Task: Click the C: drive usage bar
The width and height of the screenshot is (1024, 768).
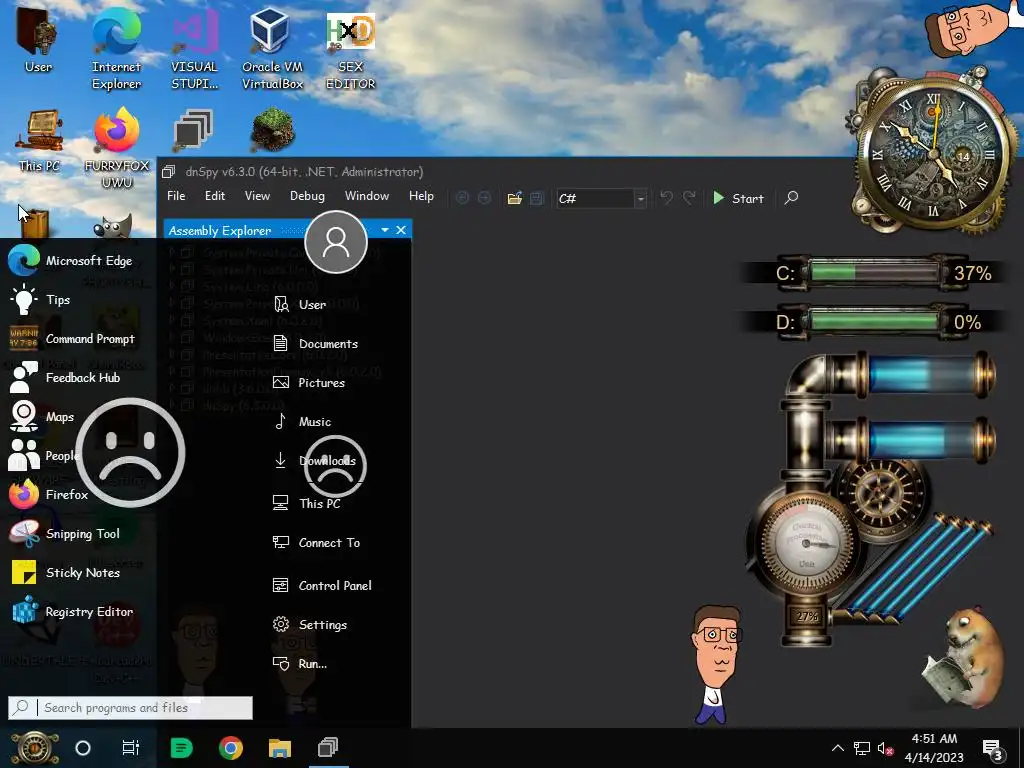Action: (x=875, y=272)
